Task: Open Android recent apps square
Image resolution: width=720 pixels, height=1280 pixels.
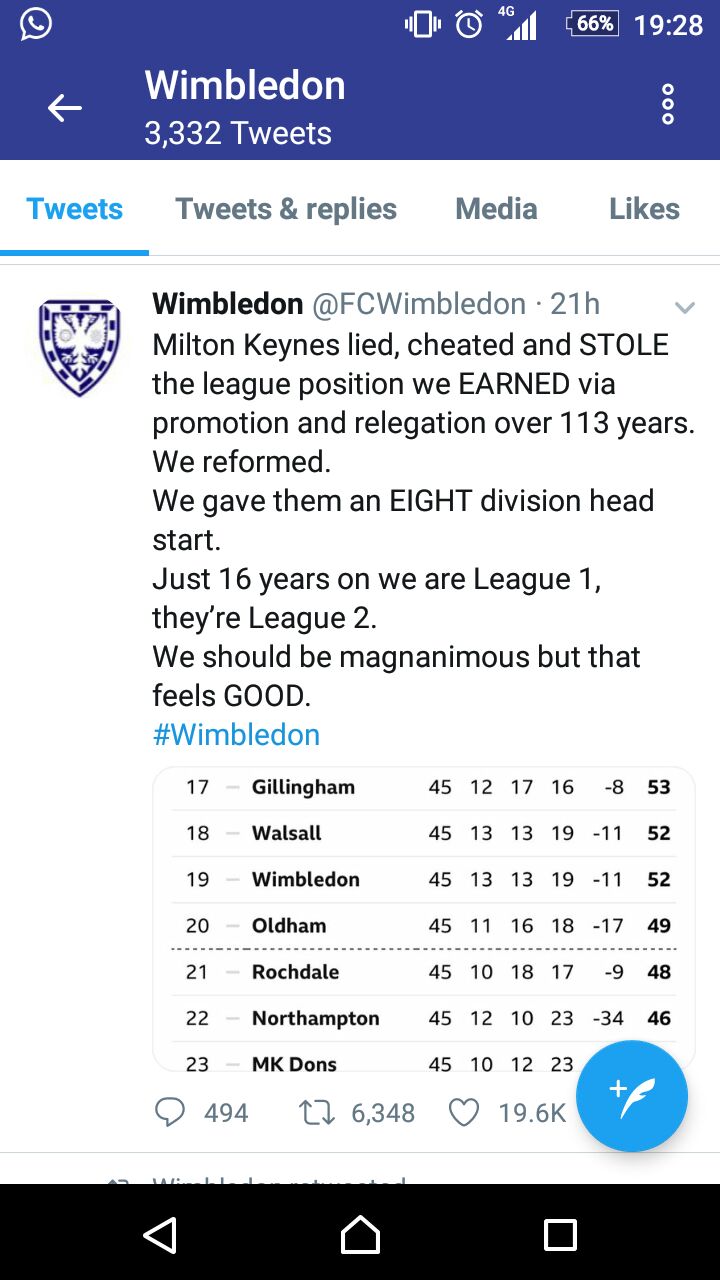Action: point(560,1235)
